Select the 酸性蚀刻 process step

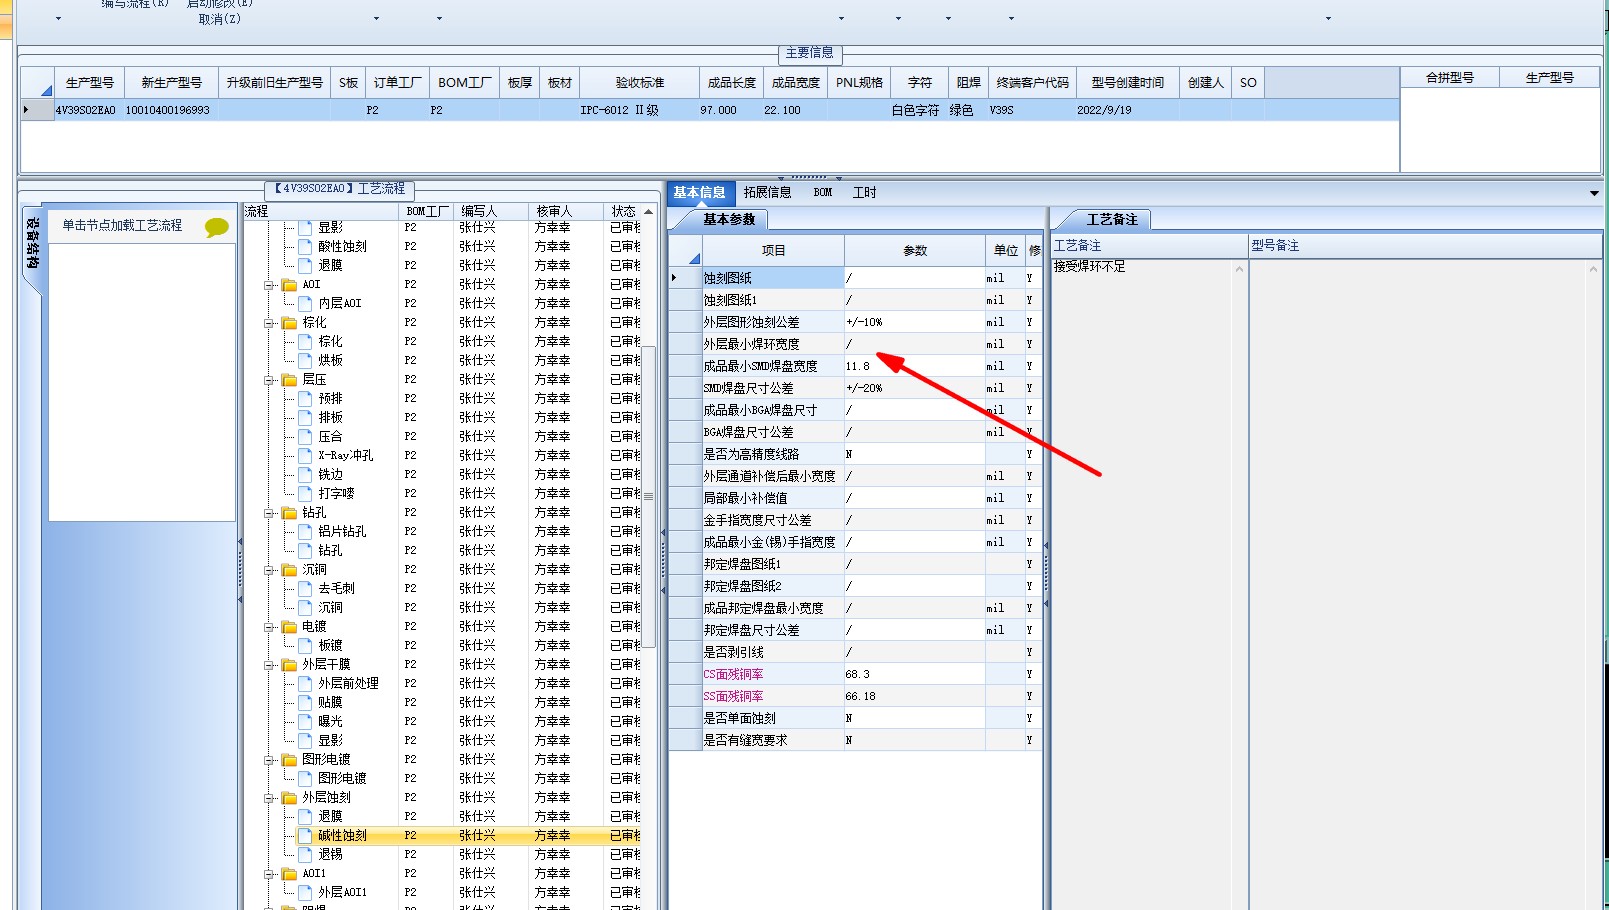point(342,247)
